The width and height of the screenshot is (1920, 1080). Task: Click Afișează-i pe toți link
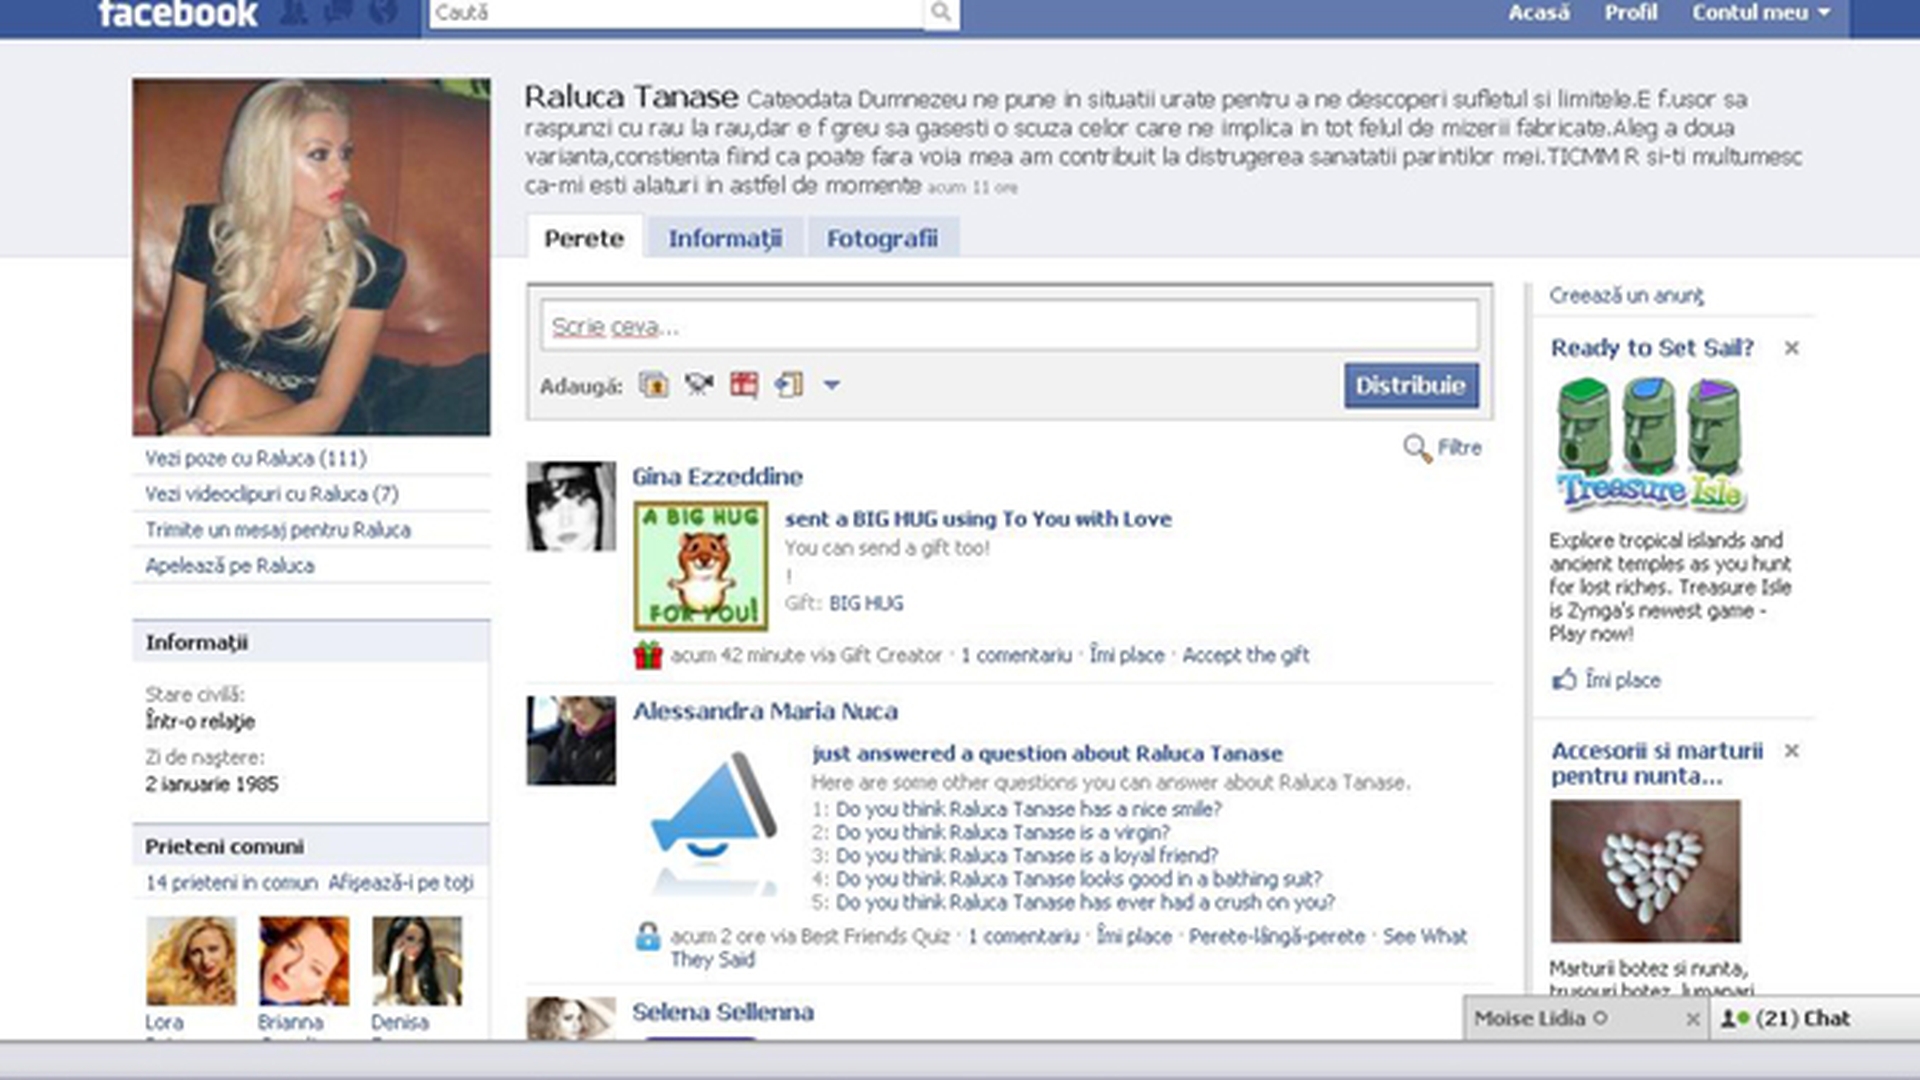coord(401,883)
